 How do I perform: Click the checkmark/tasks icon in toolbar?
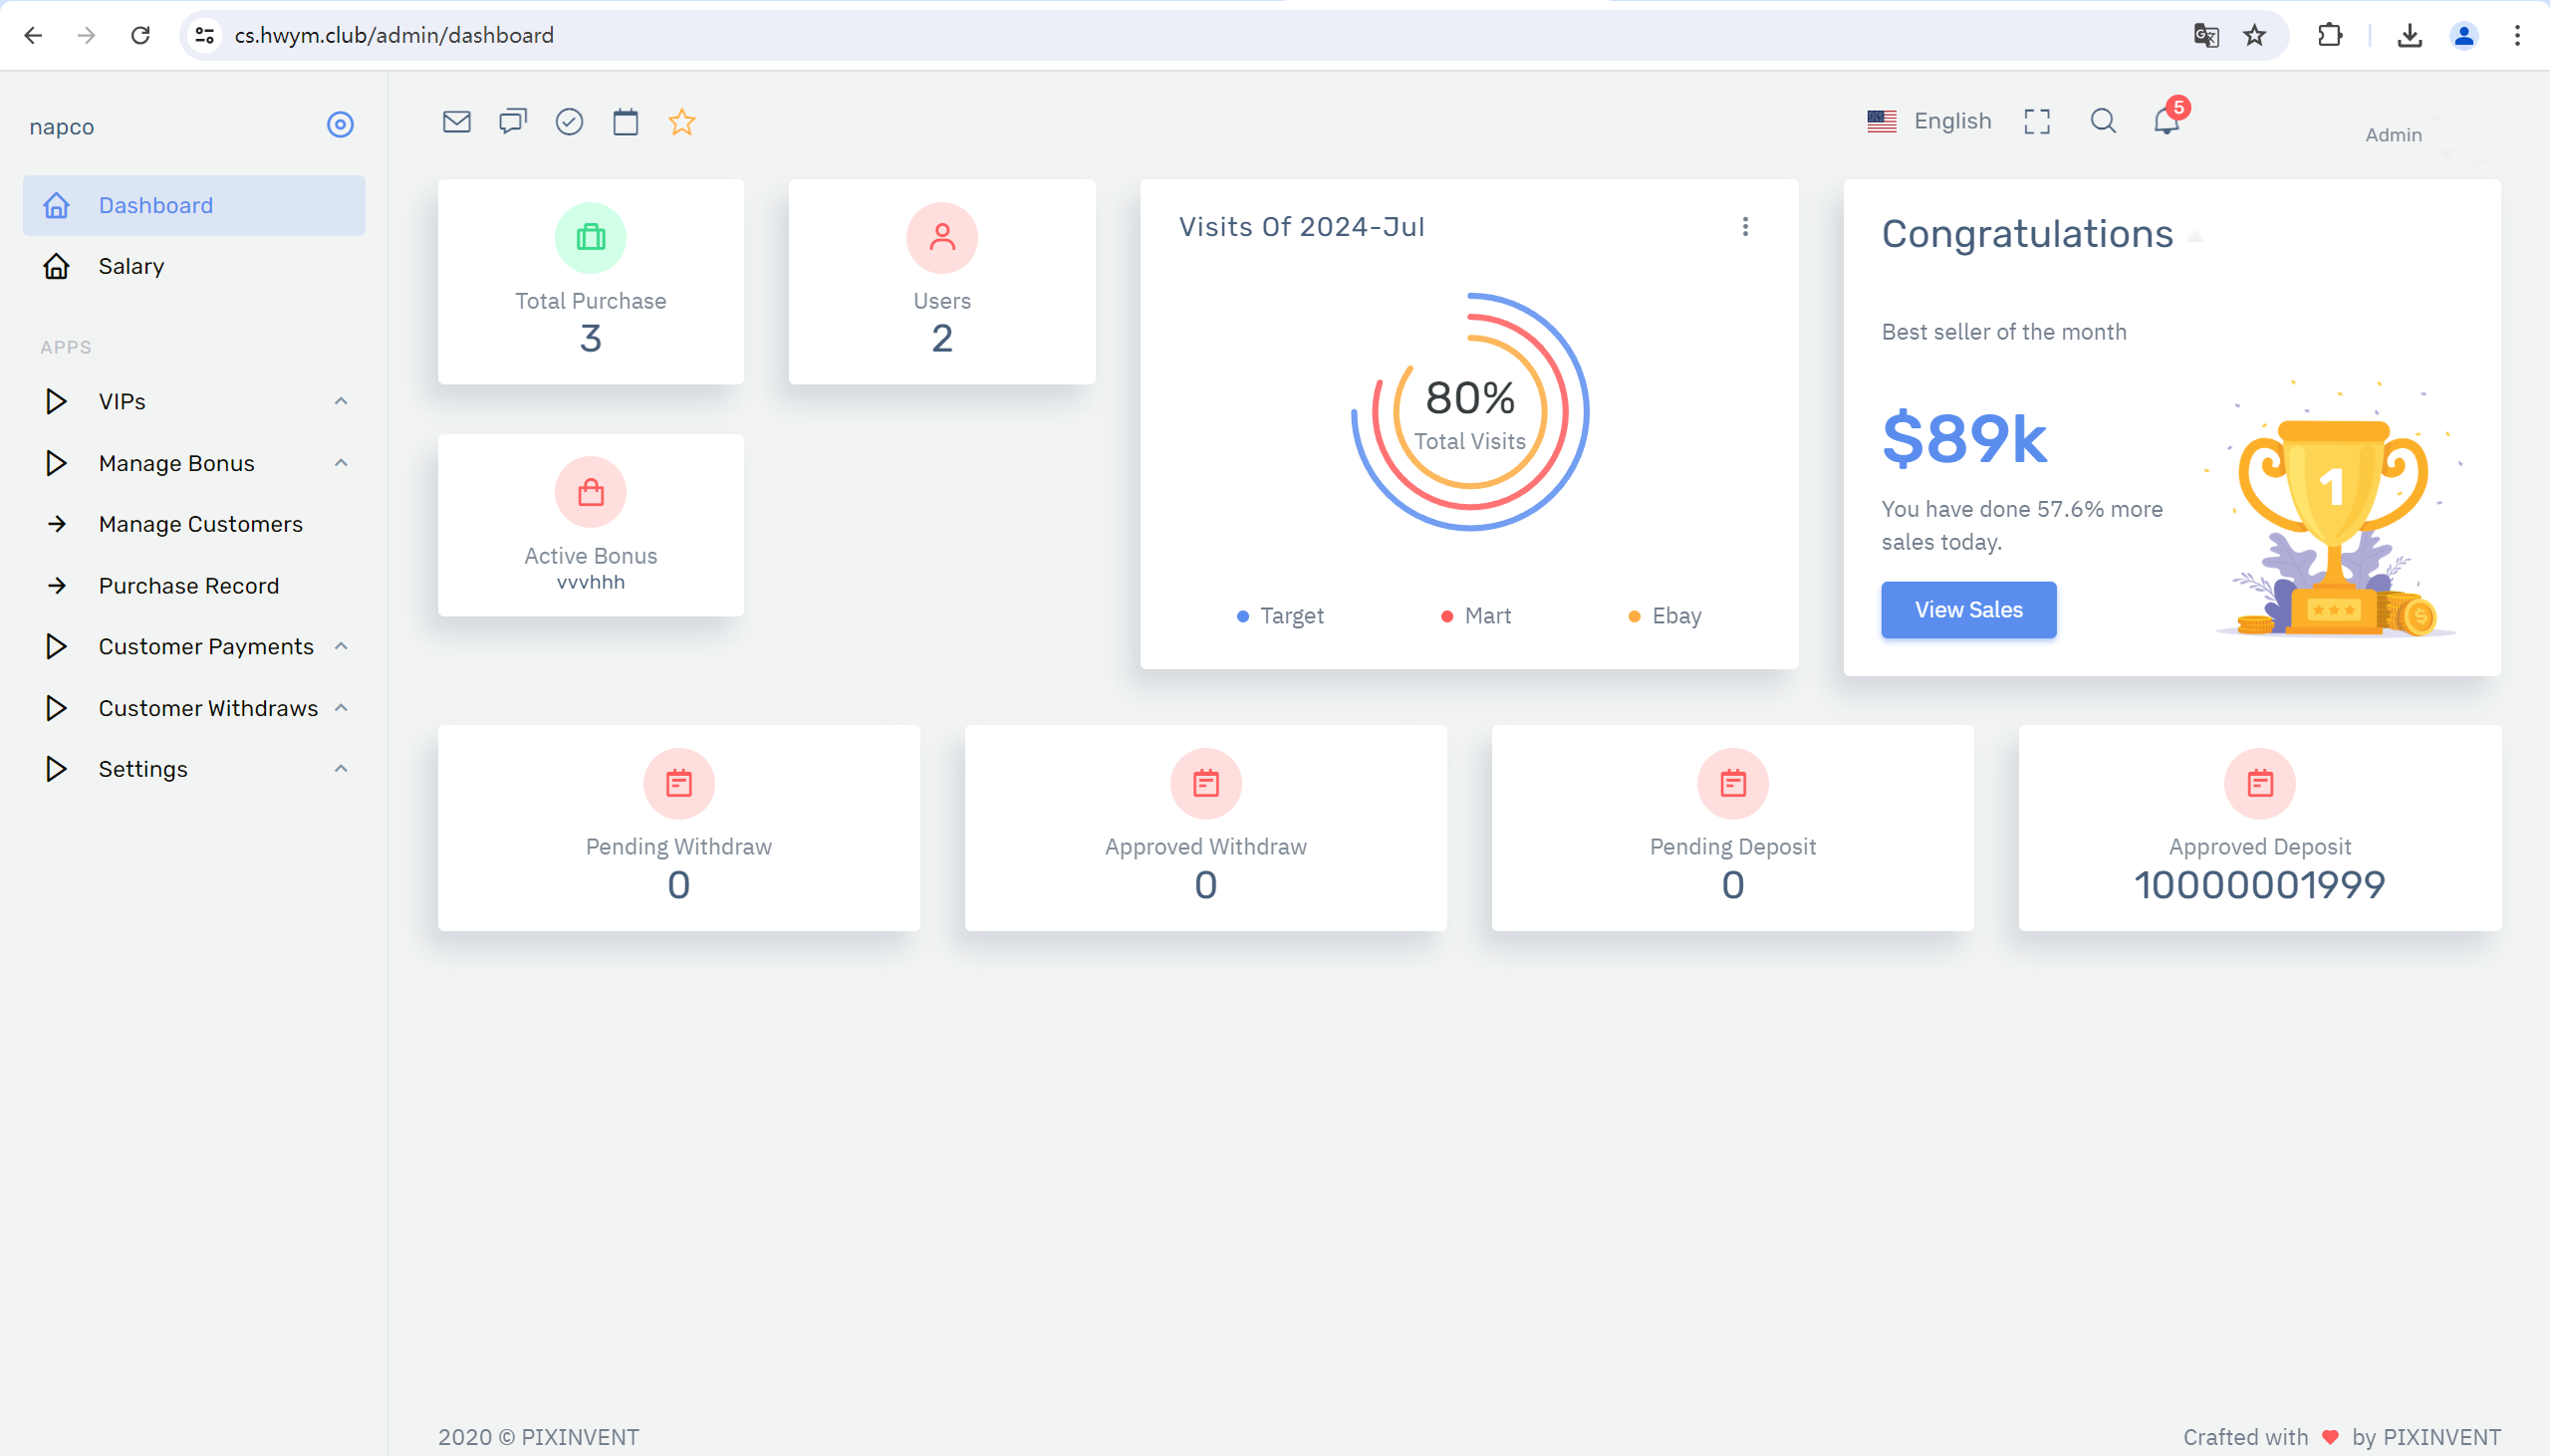[x=569, y=121]
